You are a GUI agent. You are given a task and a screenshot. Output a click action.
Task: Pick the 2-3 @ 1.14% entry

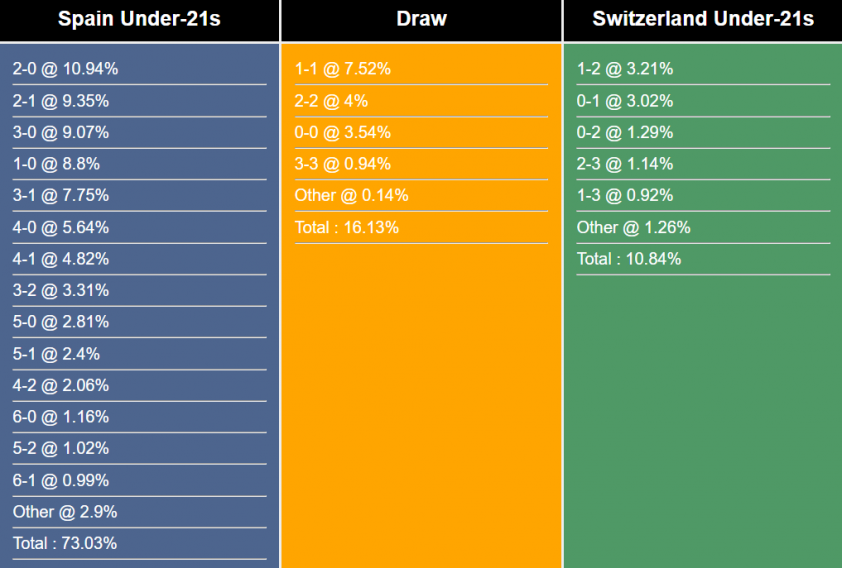625,164
